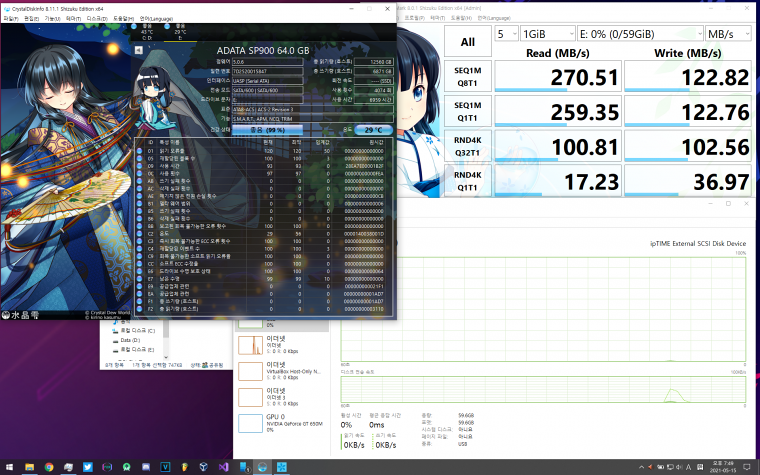Open the 테마(T) menu in CrystalDiskInfo

[73, 18]
